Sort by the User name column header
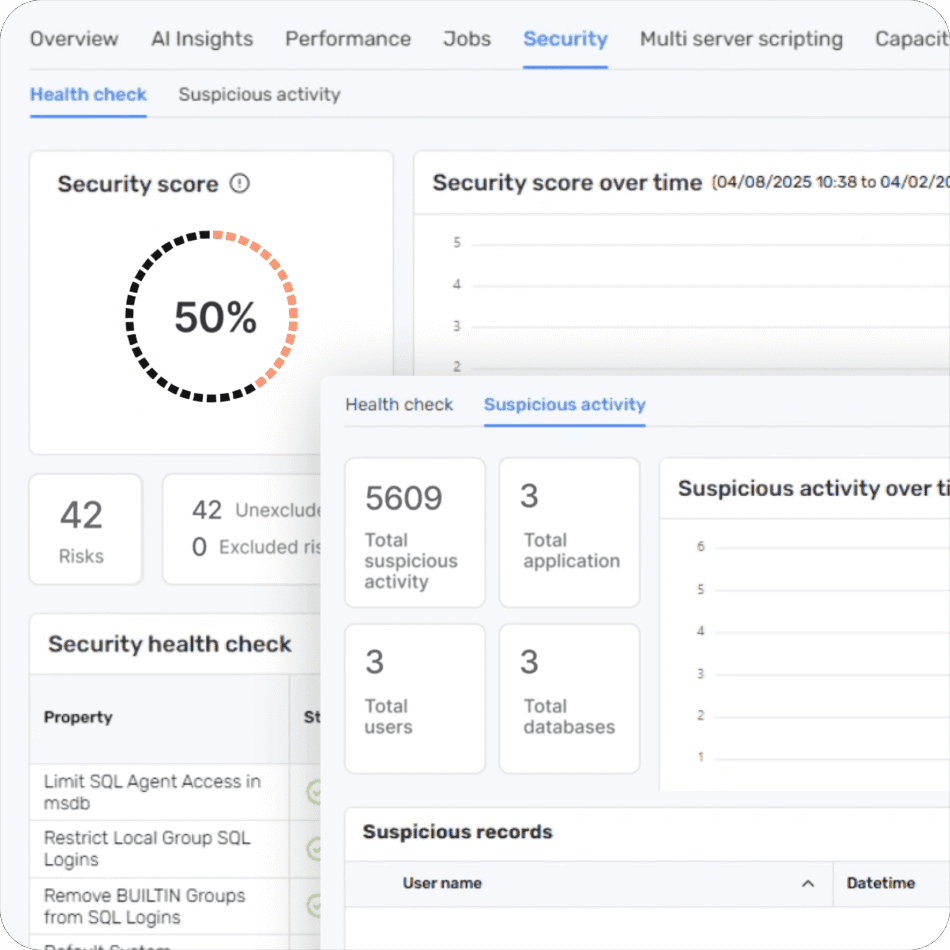The width and height of the screenshot is (950, 950). pos(589,883)
